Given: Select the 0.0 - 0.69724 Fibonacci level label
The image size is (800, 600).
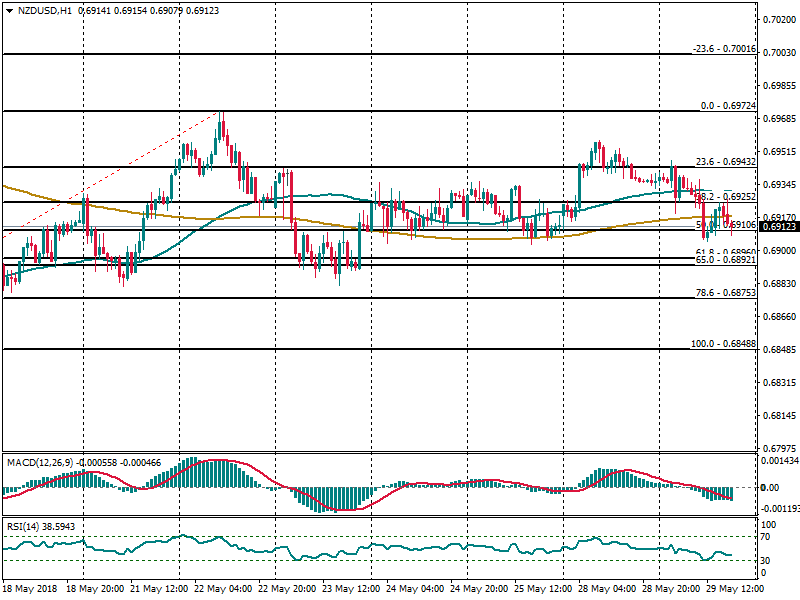Looking at the screenshot, I should click(728, 105).
